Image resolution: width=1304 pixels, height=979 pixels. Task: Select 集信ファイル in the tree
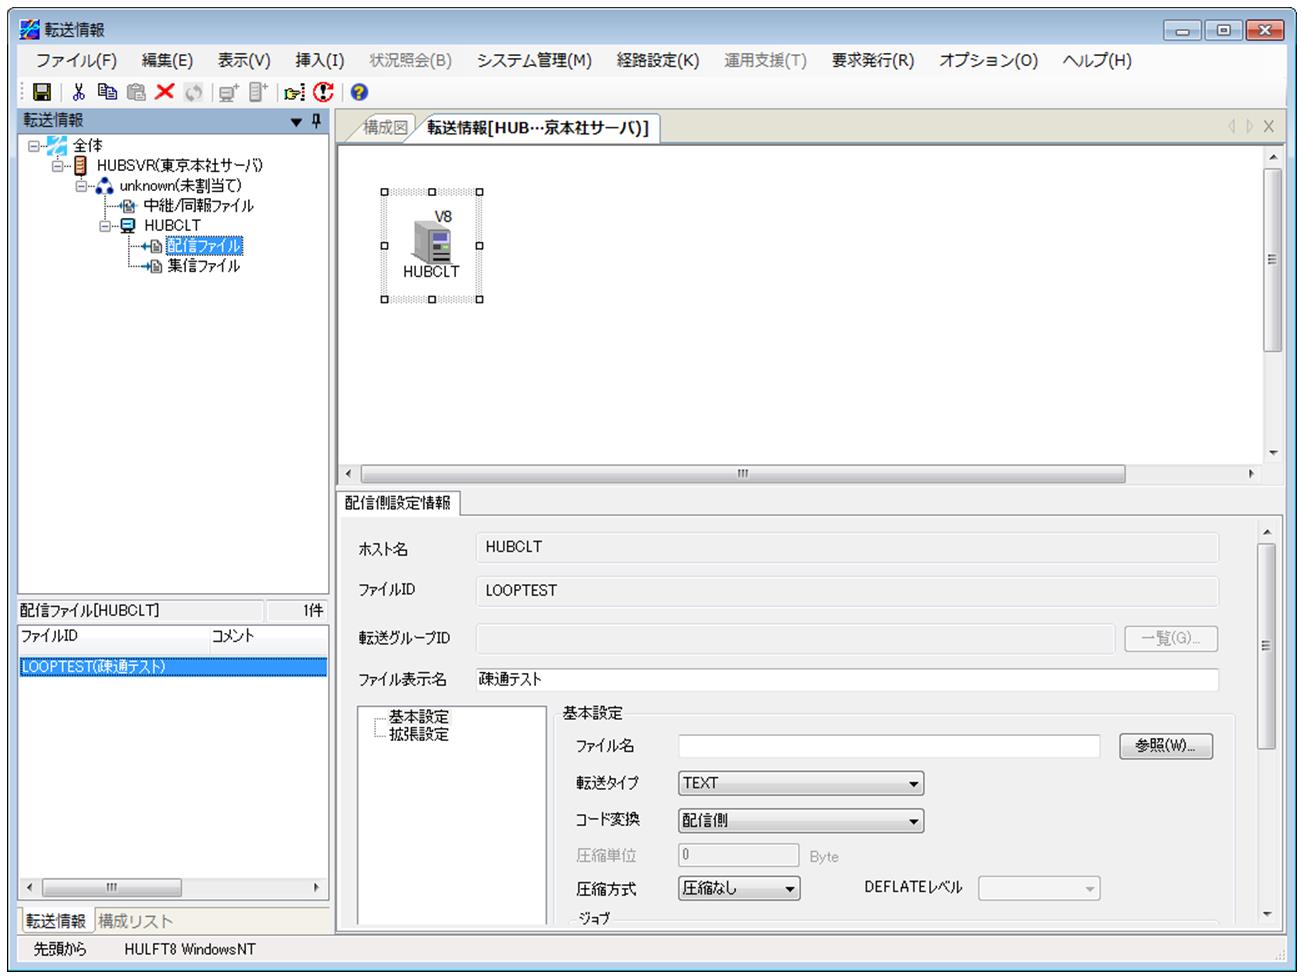[x=203, y=267]
